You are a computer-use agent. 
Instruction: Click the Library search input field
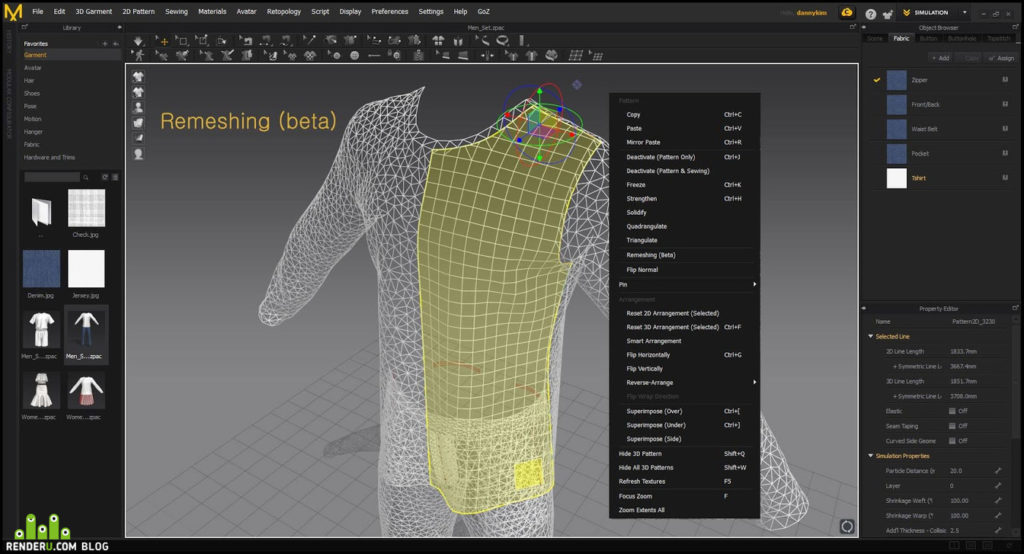click(x=52, y=177)
